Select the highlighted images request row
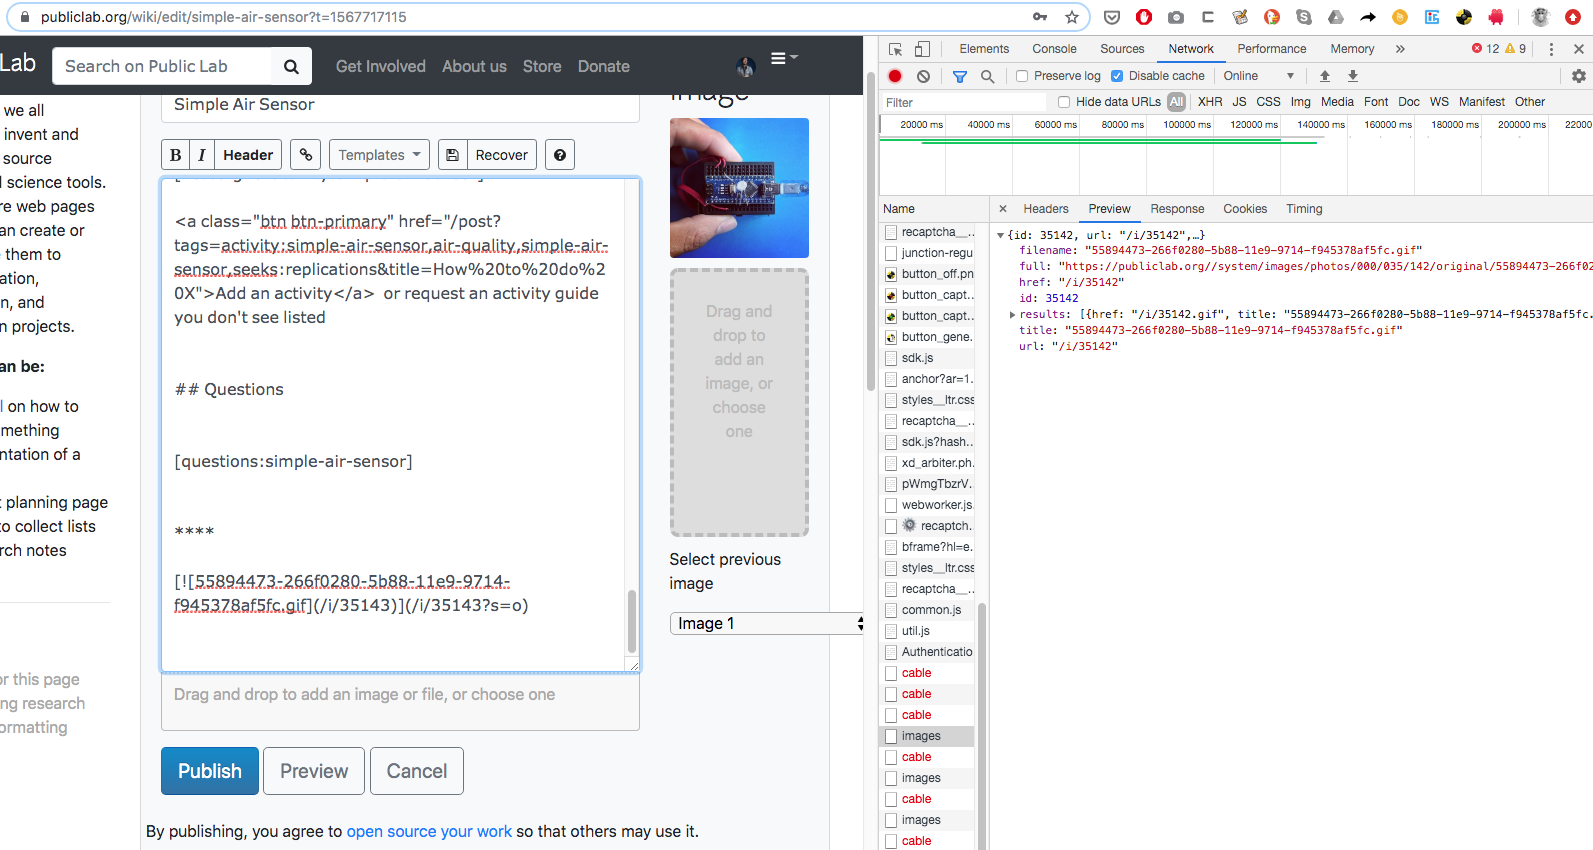This screenshot has height=850, width=1593. (x=927, y=736)
